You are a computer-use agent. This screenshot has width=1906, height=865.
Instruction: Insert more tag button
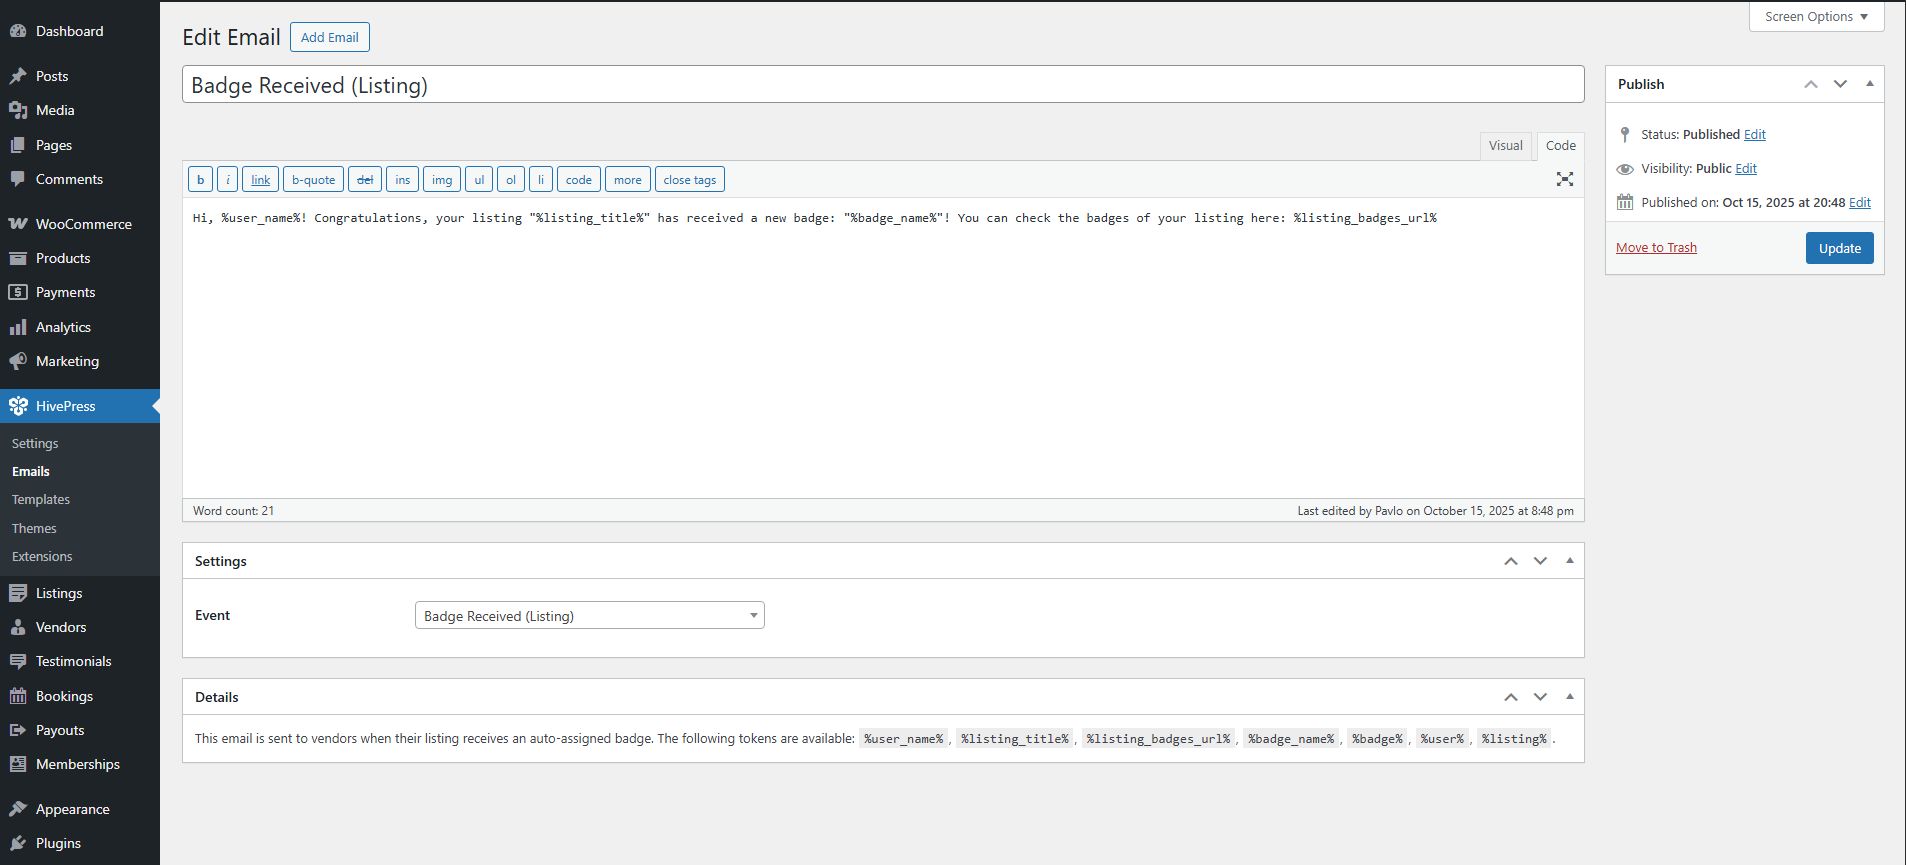tap(628, 179)
